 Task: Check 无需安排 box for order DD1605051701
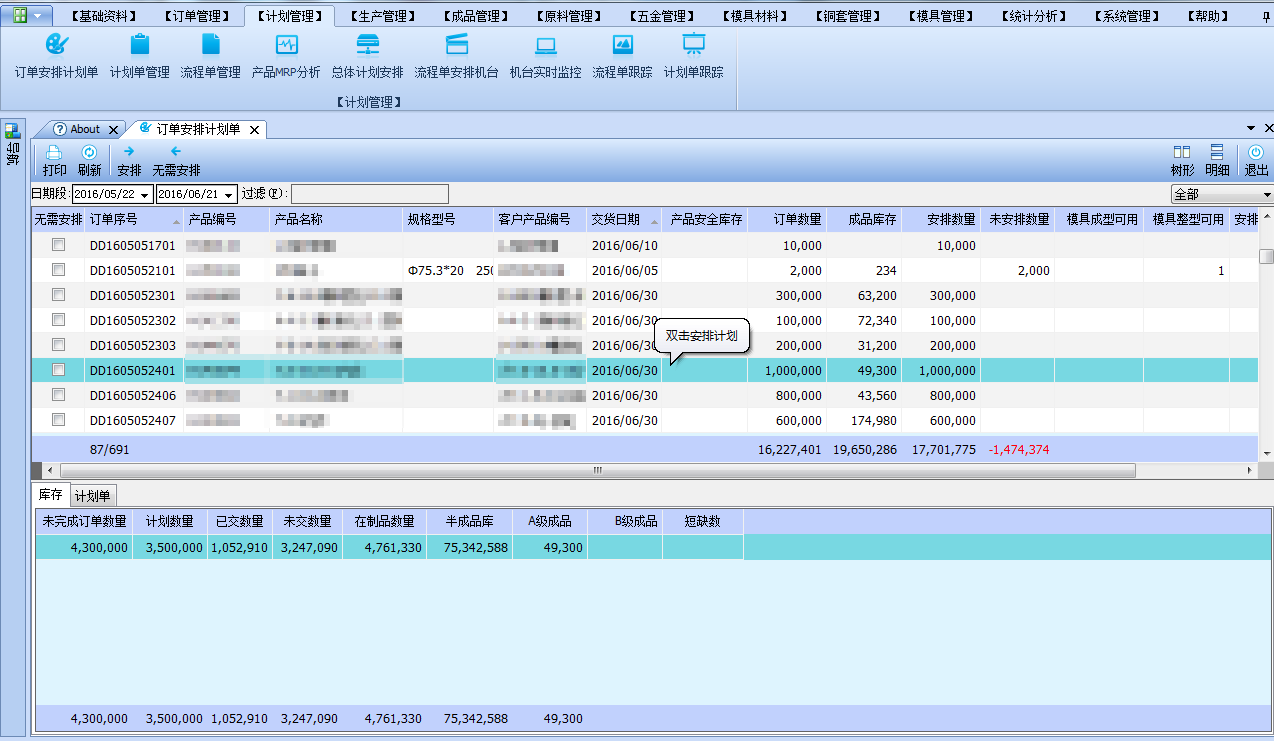(58, 245)
